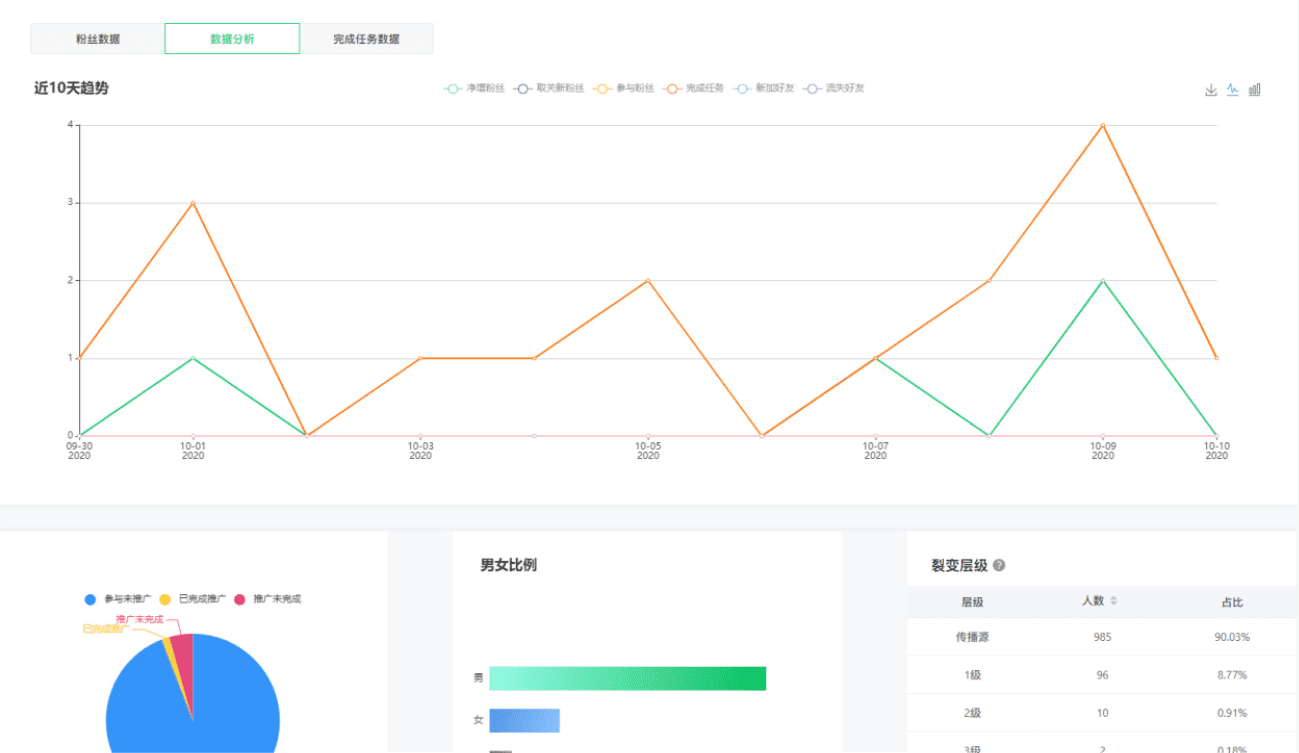Click orange data point at 10-09 peak
1299x753 pixels.
click(x=1102, y=125)
